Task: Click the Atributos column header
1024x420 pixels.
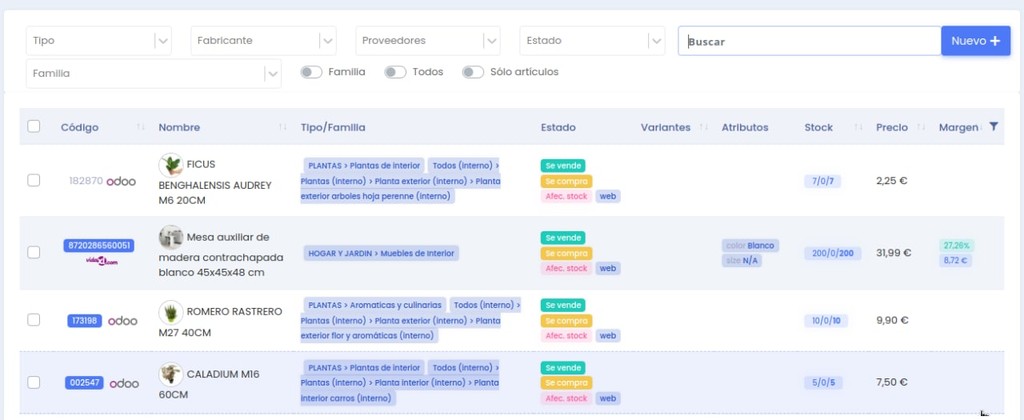Action: (x=745, y=127)
